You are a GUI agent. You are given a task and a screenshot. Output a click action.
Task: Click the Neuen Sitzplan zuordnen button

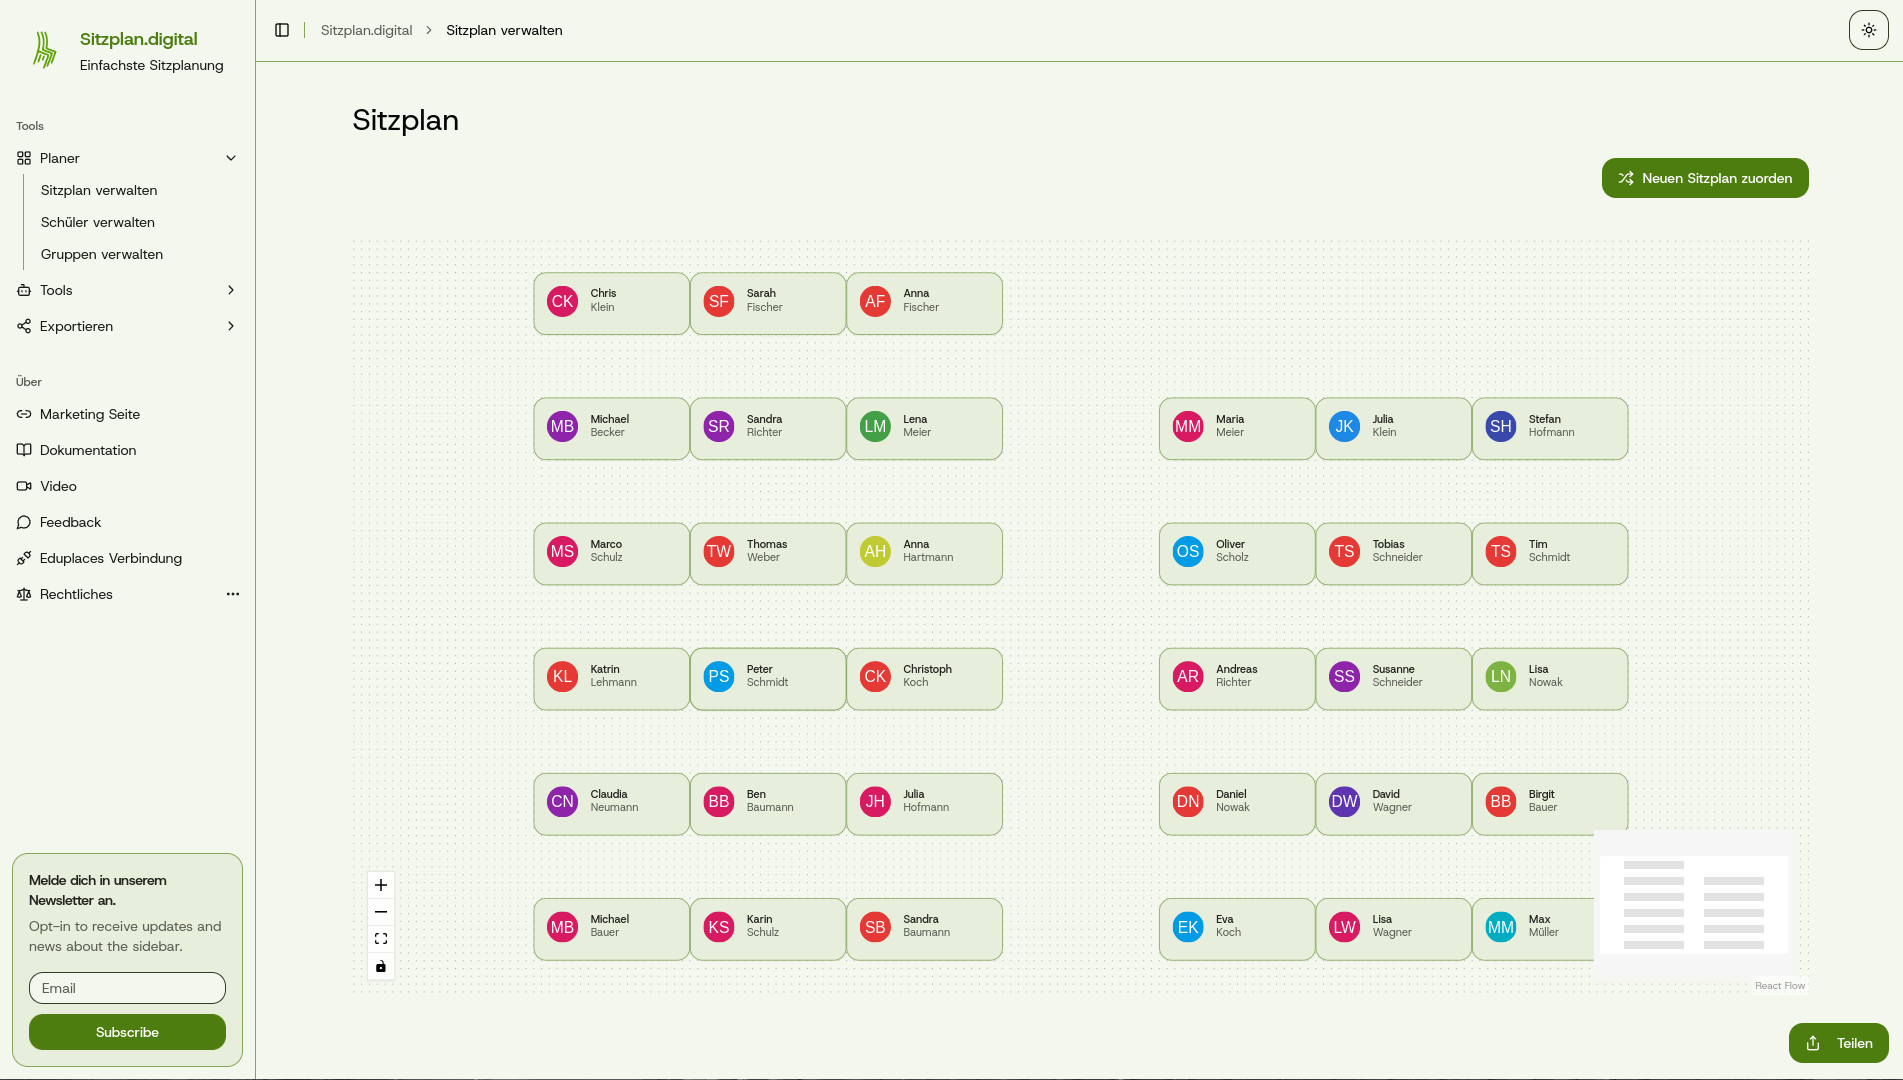pos(1704,178)
